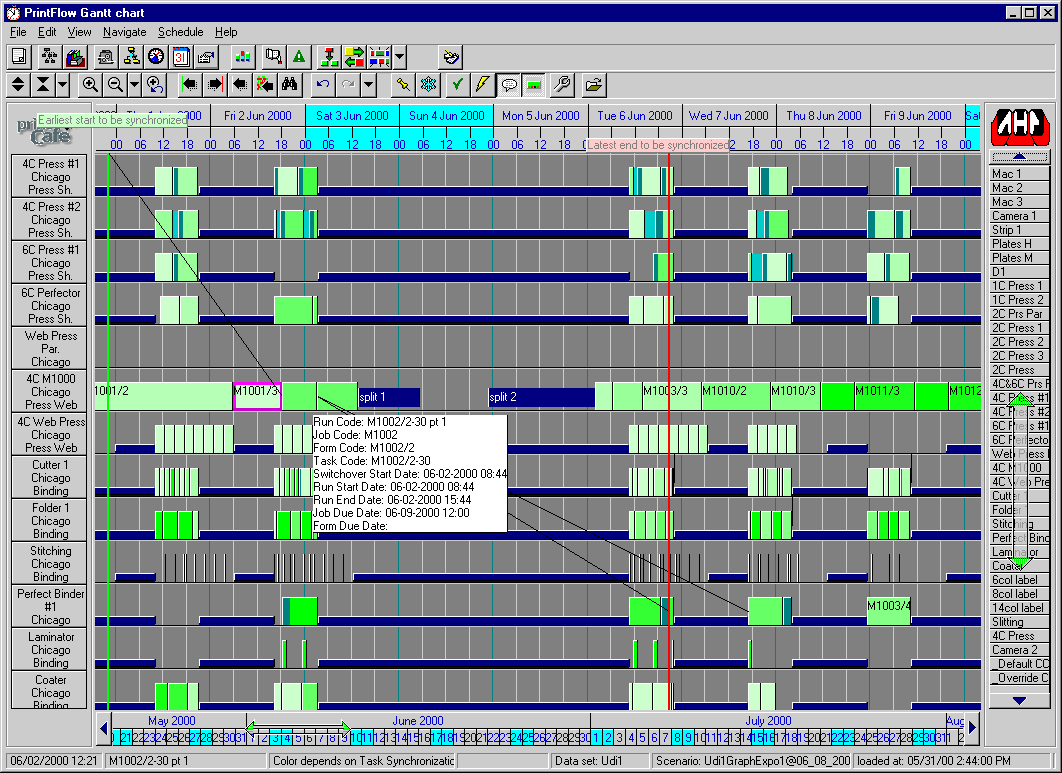The height and width of the screenshot is (773, 1062).
Task: Click the binoculars find icon
Action: 290,85
